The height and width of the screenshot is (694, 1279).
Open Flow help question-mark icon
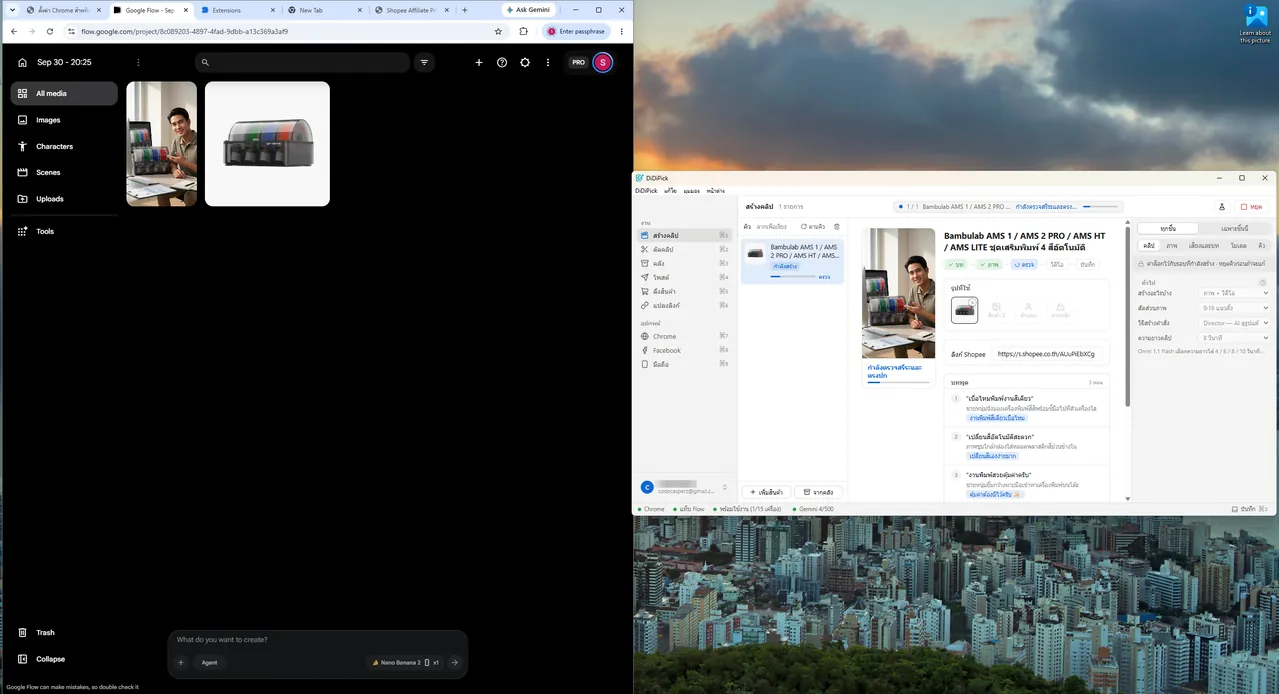tap(502, 62)
